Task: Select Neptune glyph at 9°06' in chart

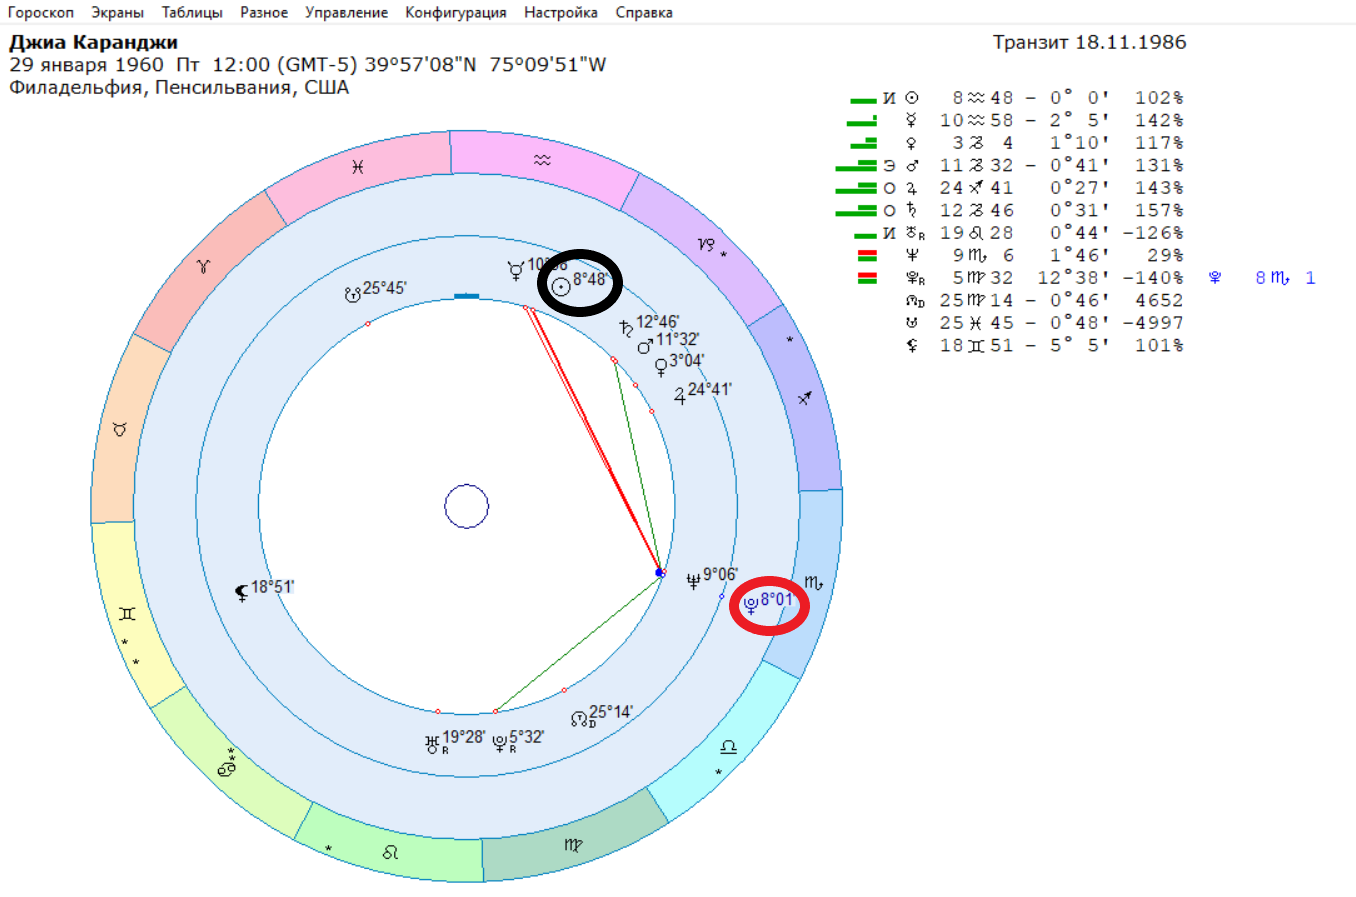Action: 693,581
